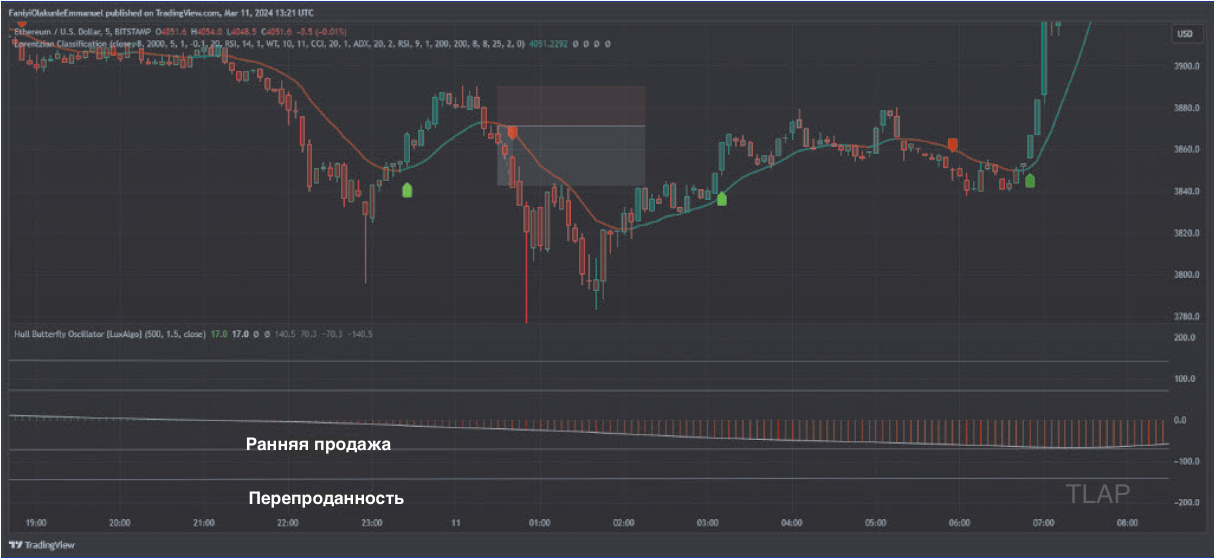
Task: Click the red sell signal near 00:40
Action: click(512, 131)
